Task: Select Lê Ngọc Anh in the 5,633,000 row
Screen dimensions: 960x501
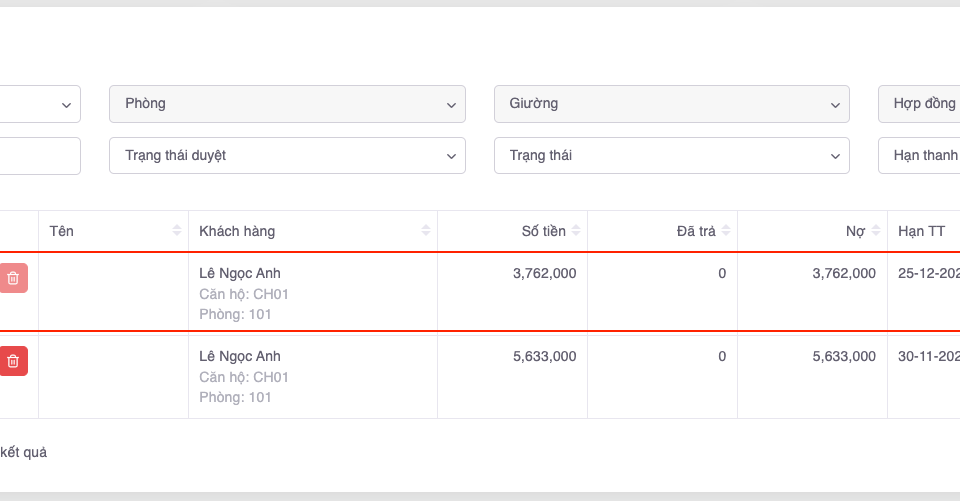Action: pyautogui.click(x=240, y=356)
